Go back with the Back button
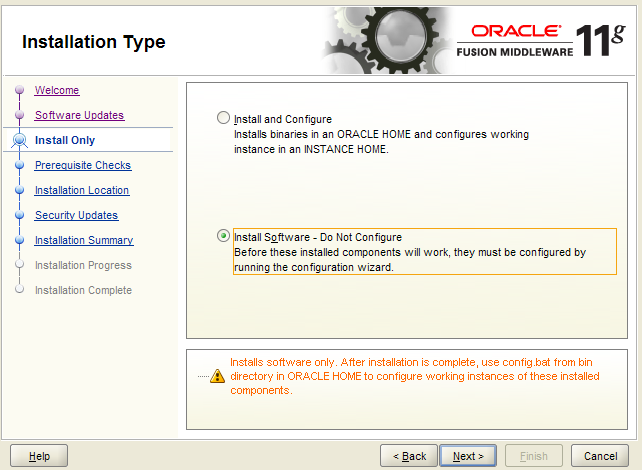This screenshot has width=642, height=470. click(408, 456)
